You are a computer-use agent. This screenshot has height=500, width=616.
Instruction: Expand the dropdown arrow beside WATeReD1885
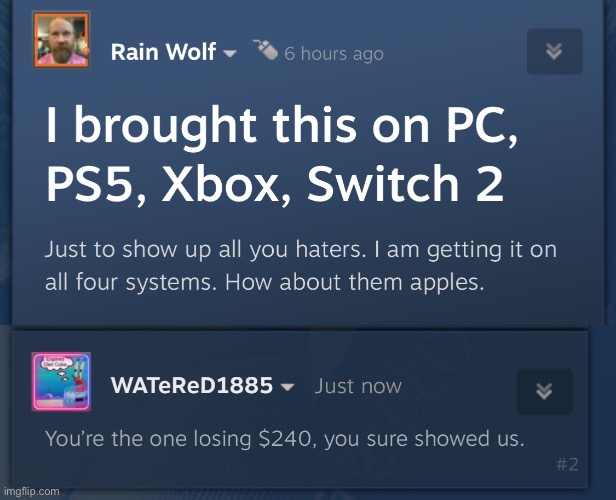click(288, 387)
